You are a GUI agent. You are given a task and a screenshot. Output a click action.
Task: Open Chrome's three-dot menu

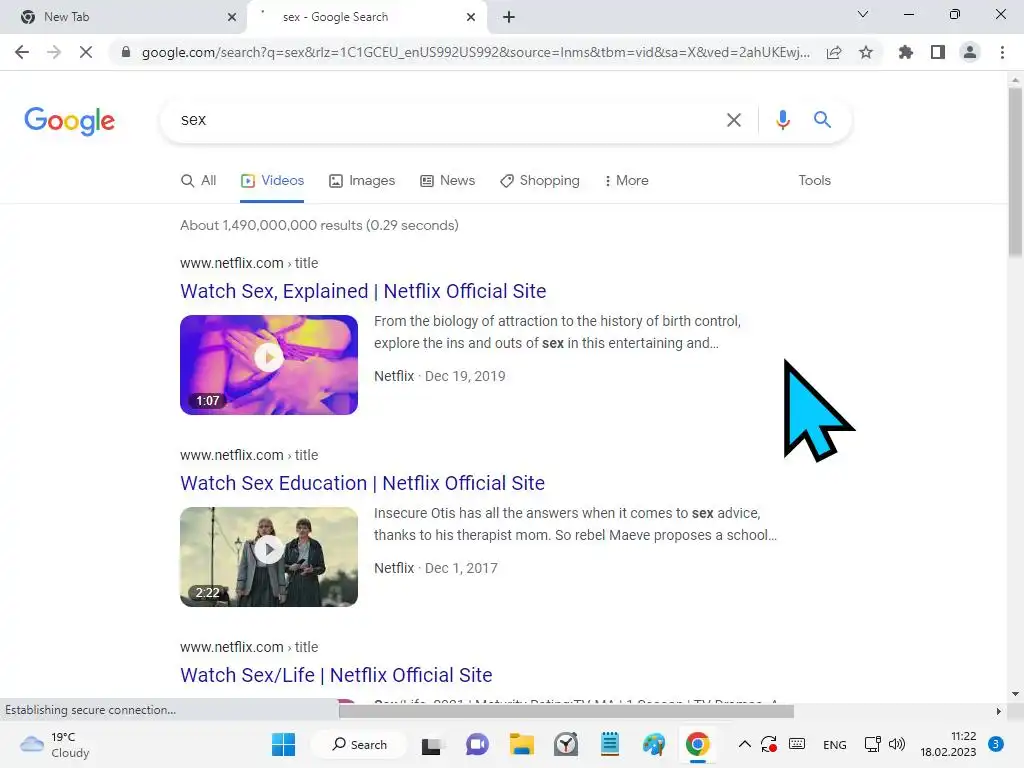click(x=1002, y=52)
